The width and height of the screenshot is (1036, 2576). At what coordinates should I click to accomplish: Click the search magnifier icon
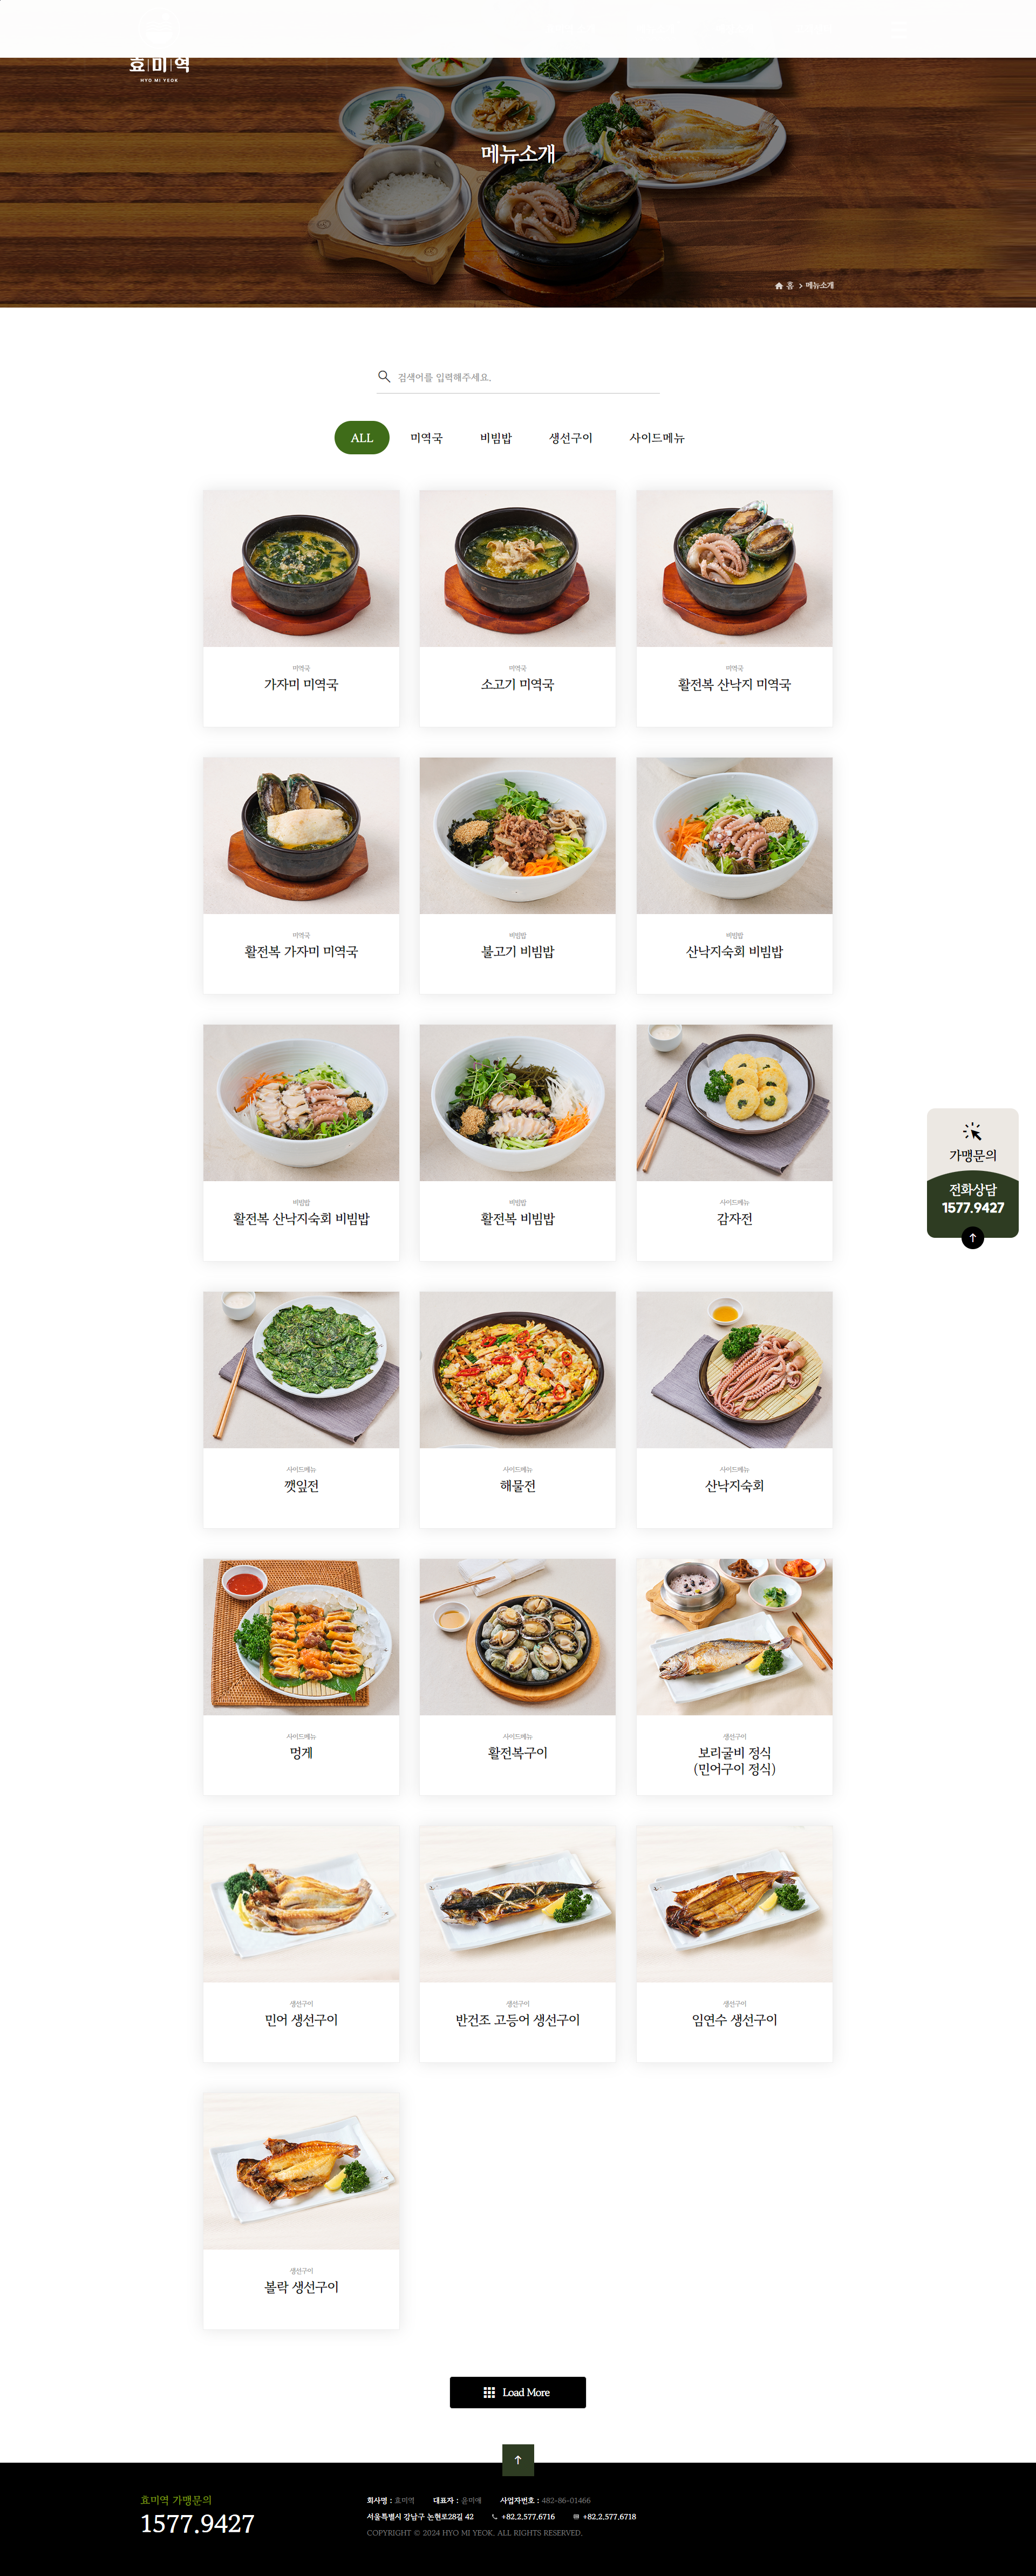tap(384, 377)
